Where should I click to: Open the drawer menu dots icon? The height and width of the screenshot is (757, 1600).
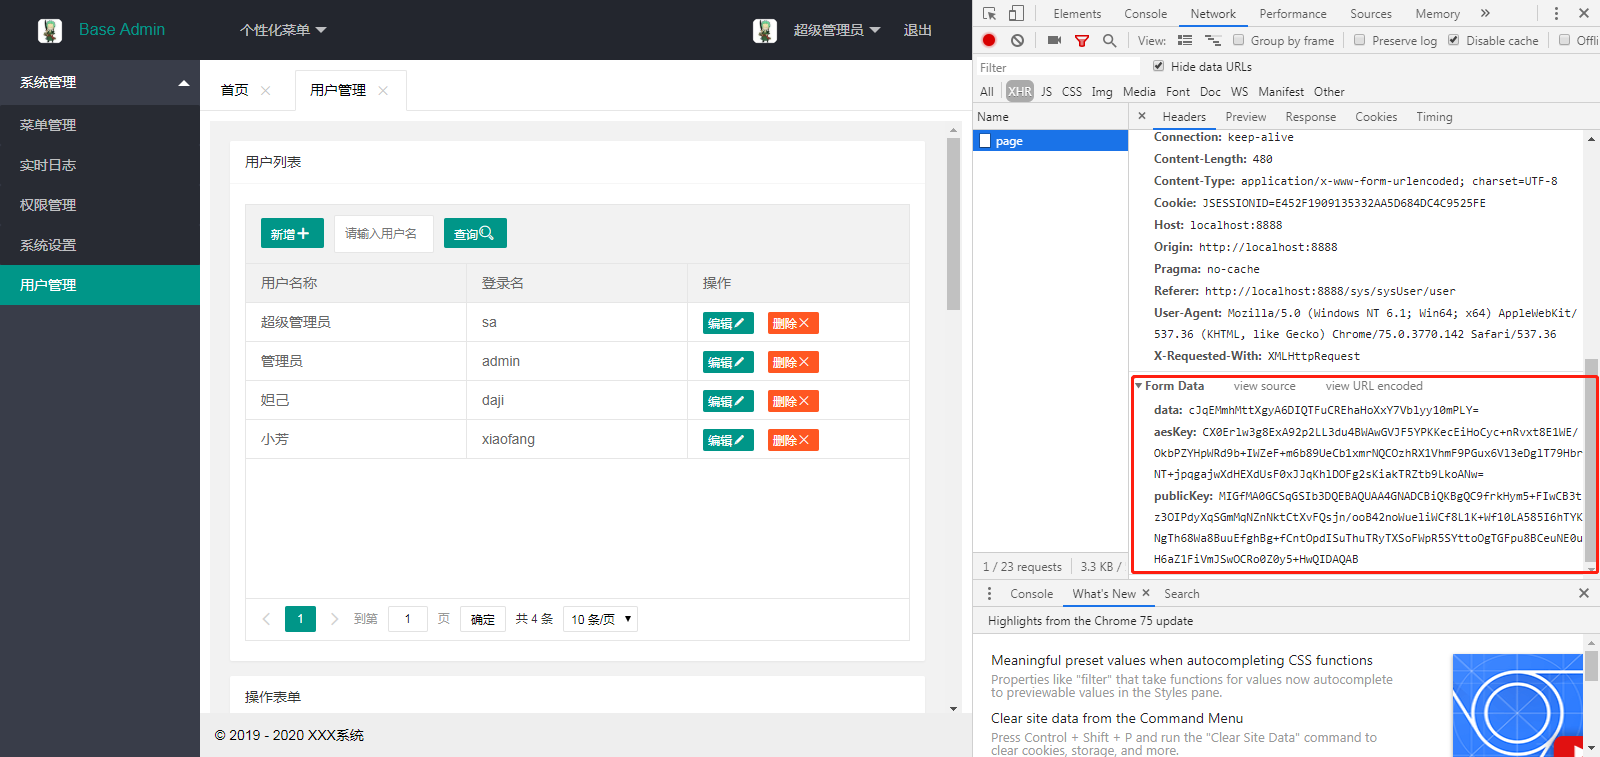click(990, 593)
